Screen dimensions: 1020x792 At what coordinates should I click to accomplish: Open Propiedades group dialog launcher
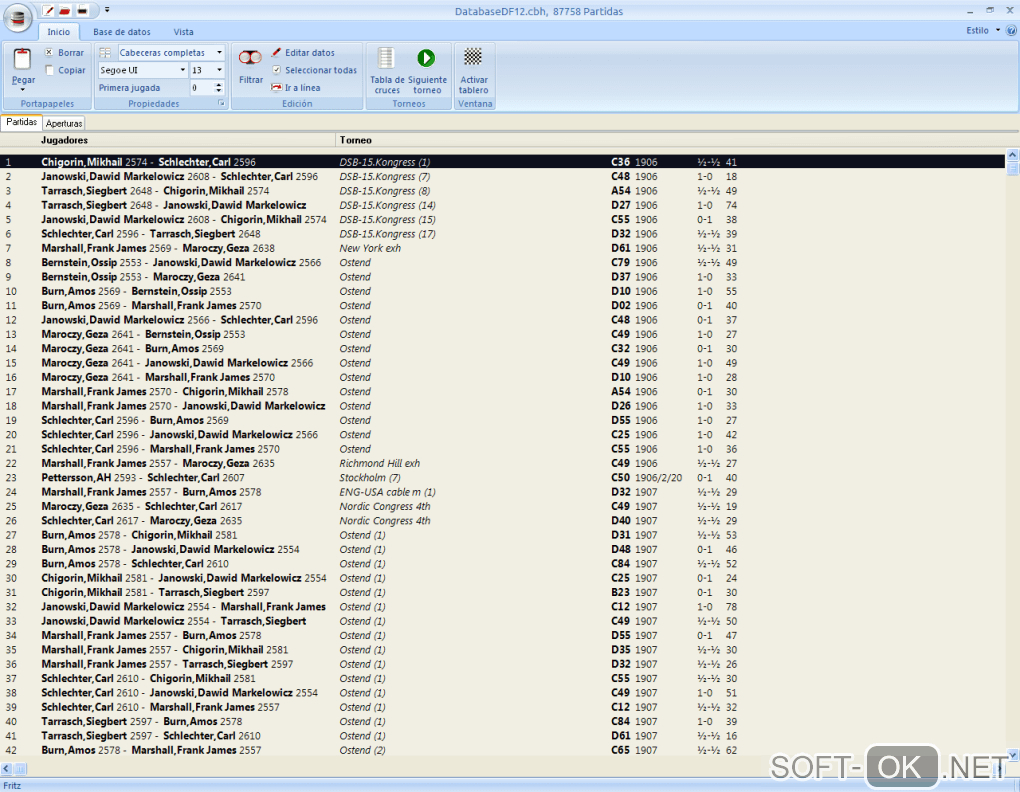pos(221,103)
